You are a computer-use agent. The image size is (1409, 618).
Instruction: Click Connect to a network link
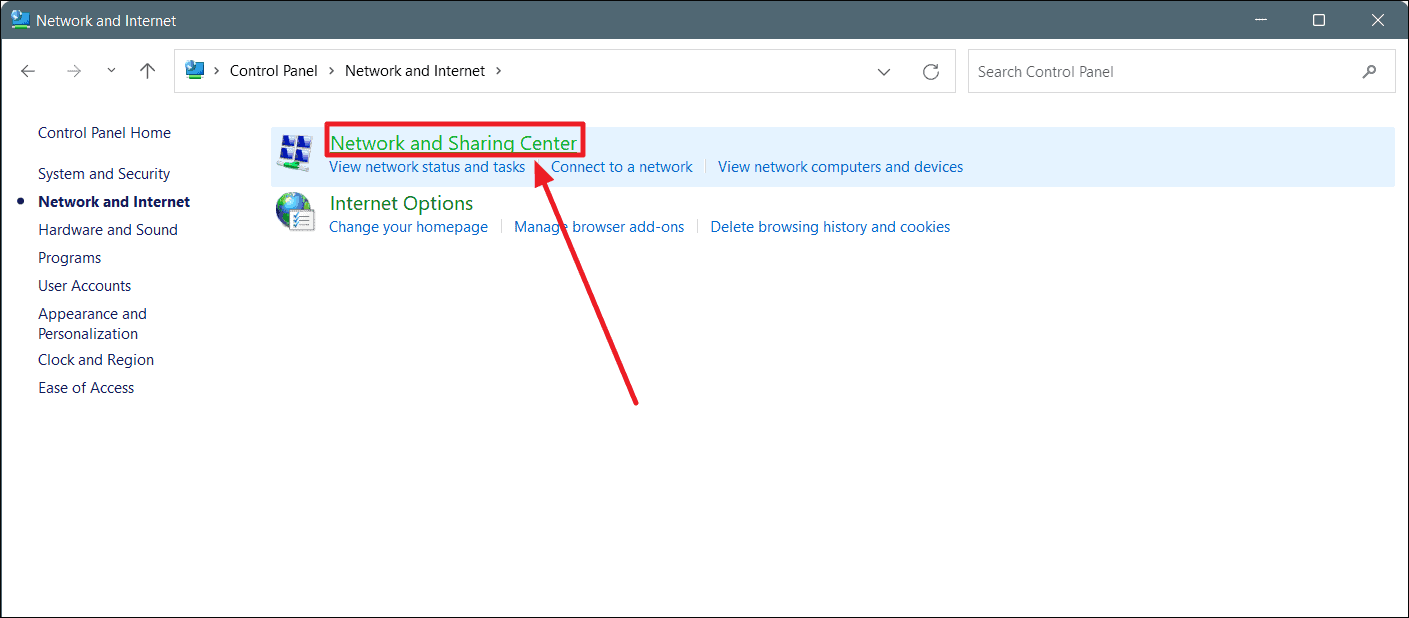621,167
